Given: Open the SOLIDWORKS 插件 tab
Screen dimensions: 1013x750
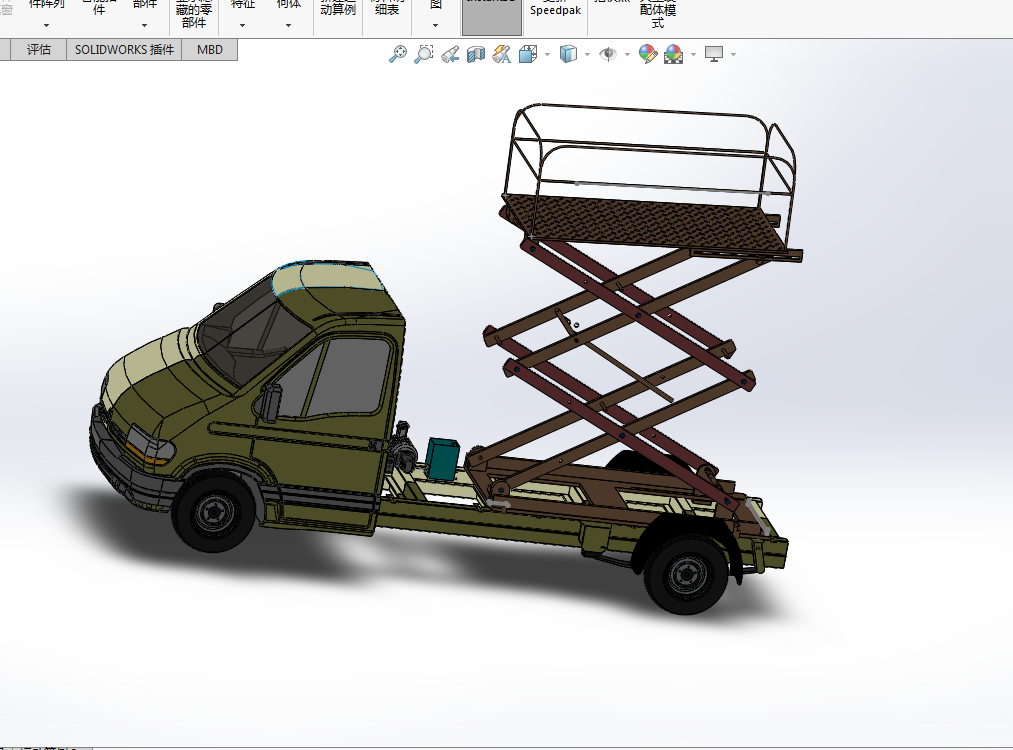Looking at the screenshot, I should point(124,50).
